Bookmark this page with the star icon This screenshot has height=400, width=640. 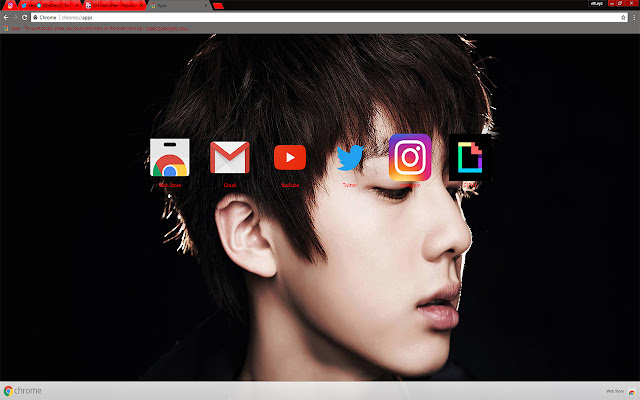[x=623, y=18]
